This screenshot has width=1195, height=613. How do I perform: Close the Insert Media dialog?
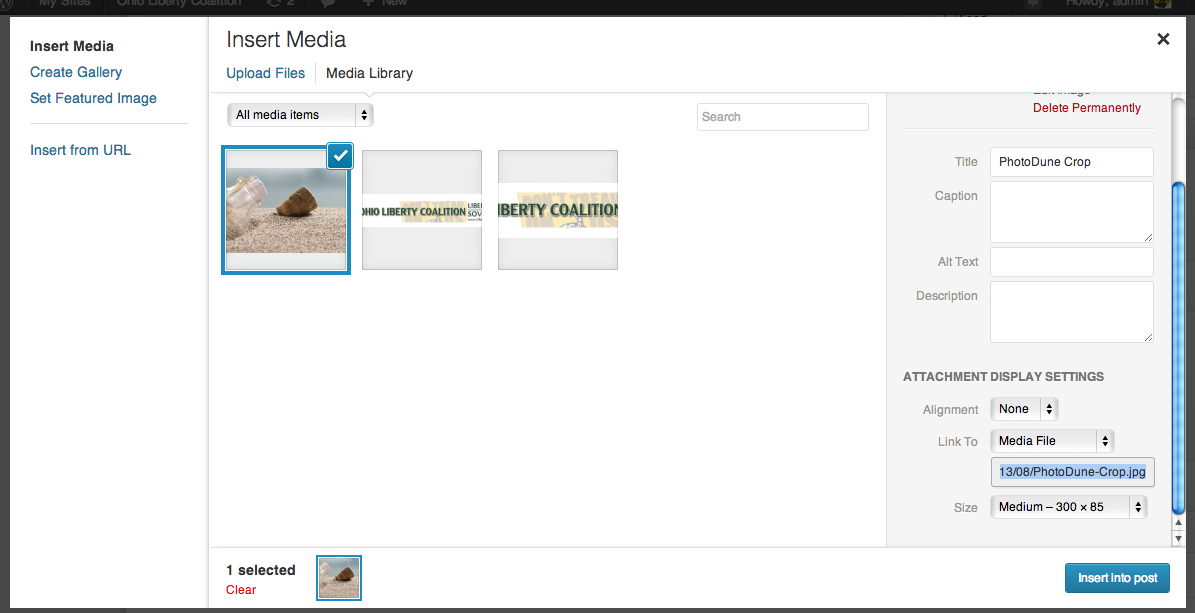point(1163,39)
